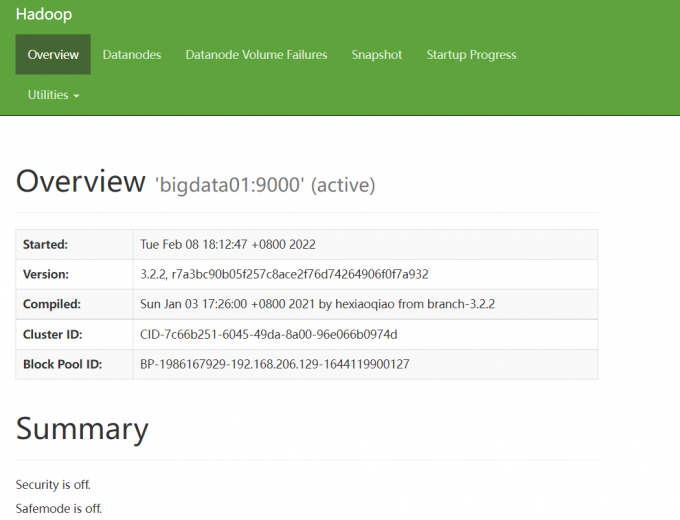Screen dimensions: 680x520
Task: Click the Started timestamp value
Action: (x=229, y=244)
